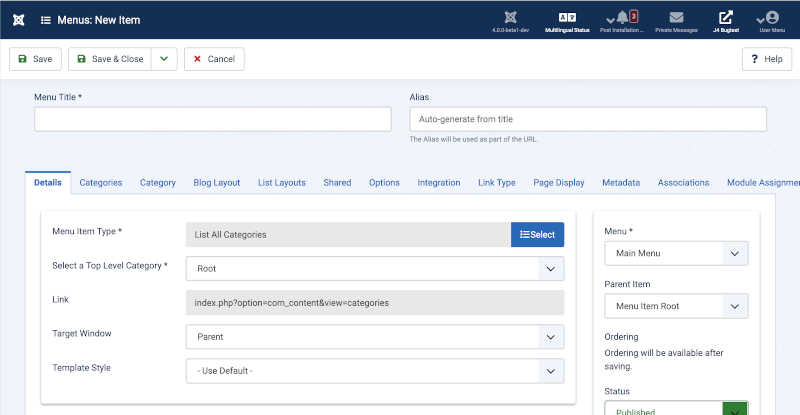Screen dimensions: 800x415
Task: Switch to the Shared tab
Action: click(337, 183)
